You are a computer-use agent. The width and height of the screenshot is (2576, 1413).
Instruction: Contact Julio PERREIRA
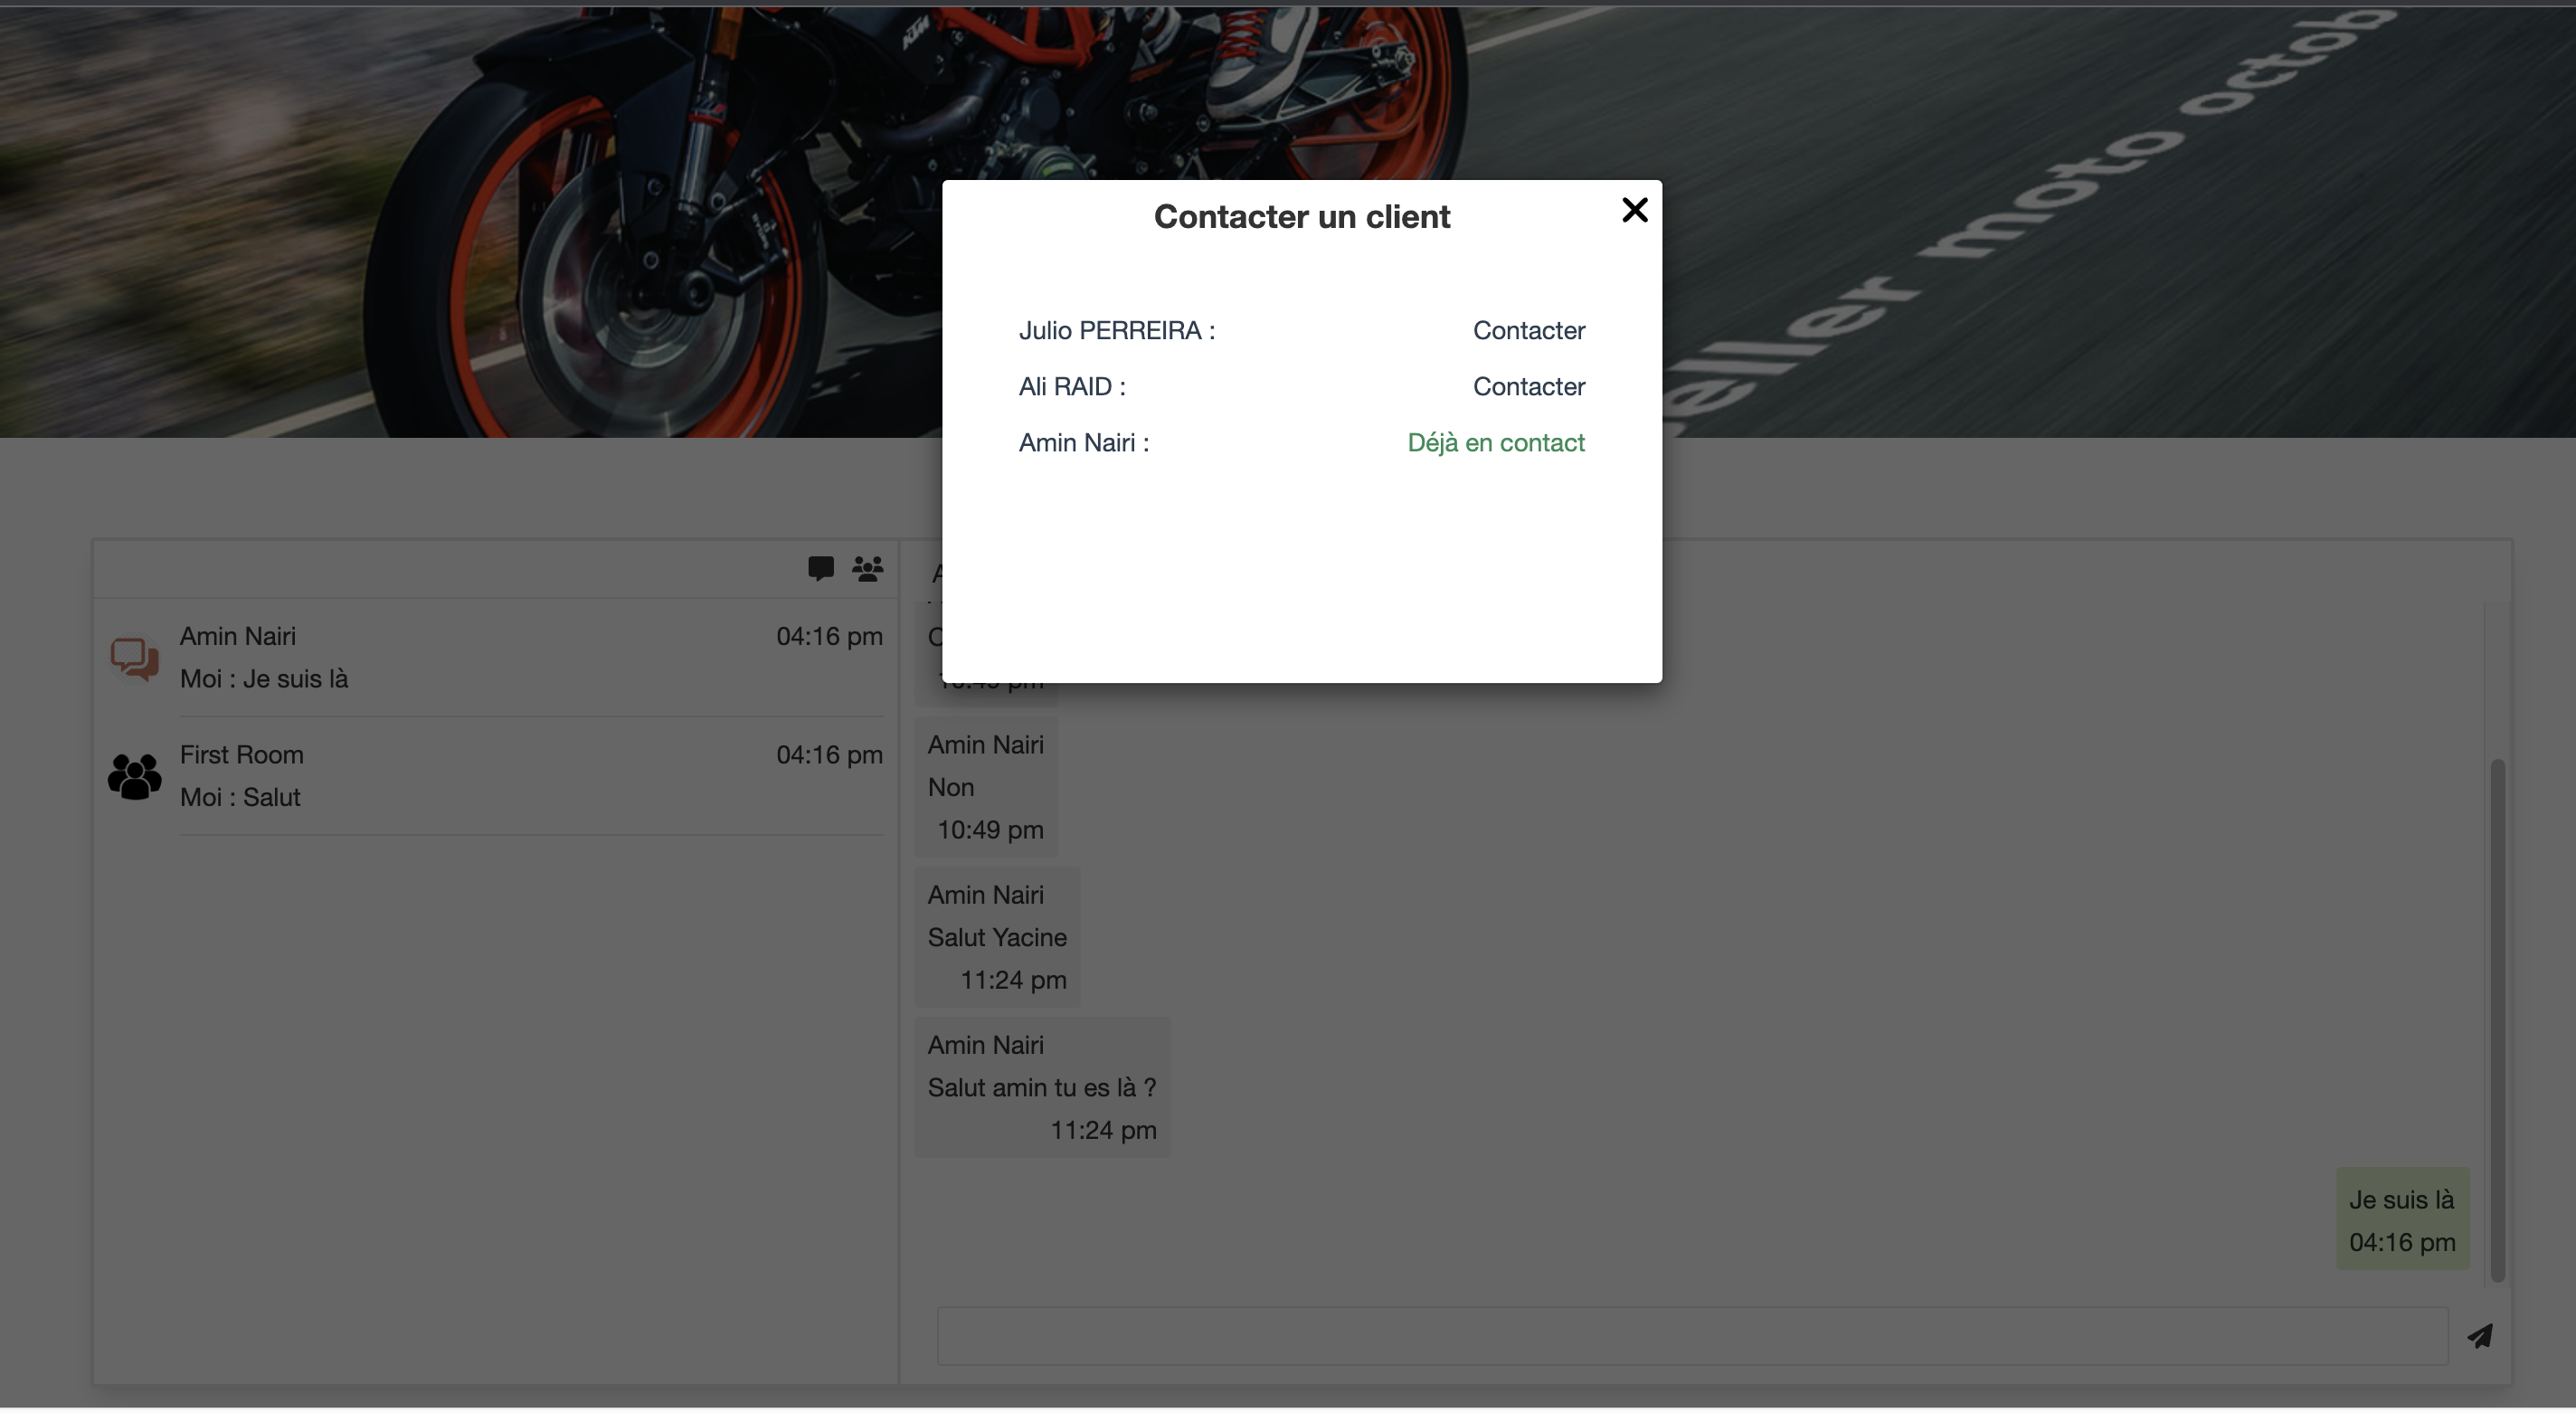point(1528,330)
